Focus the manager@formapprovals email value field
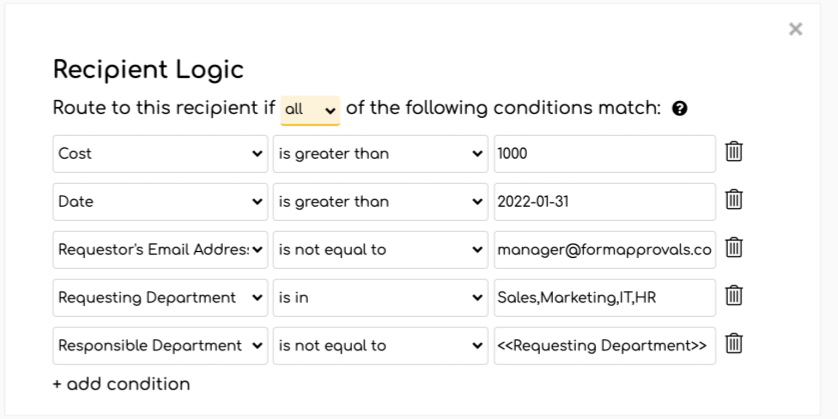Image resolution: width=838 pixels, height=419 pixels. [x=605, y=250]
